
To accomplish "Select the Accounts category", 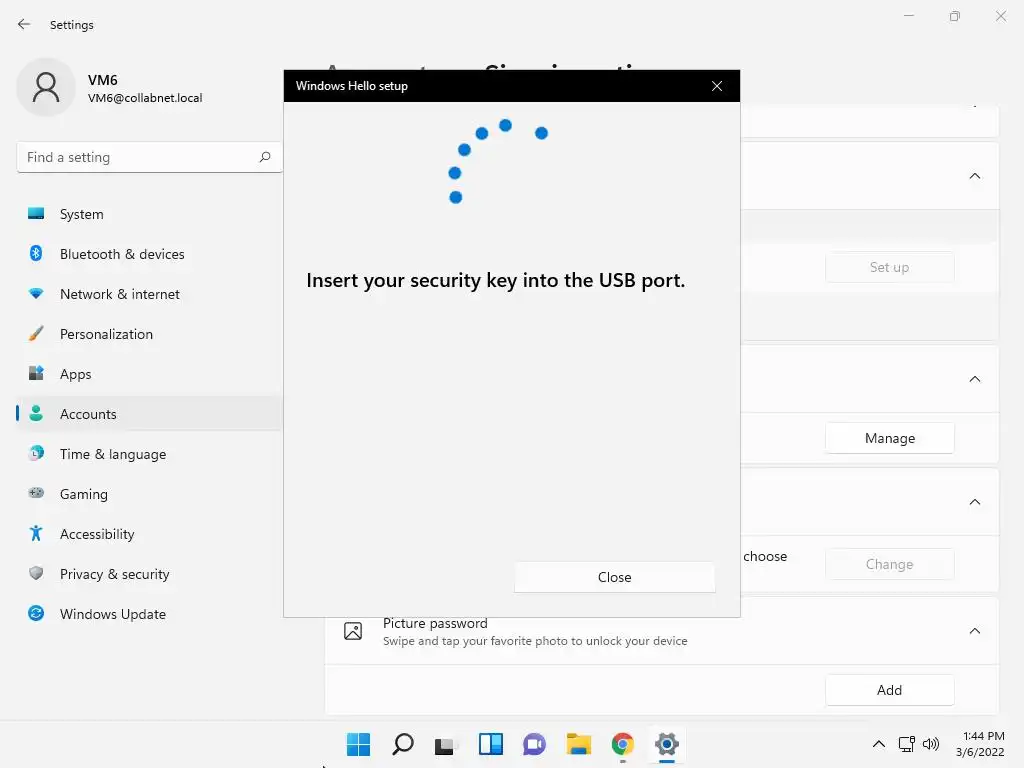I will [x=150, y=414].
